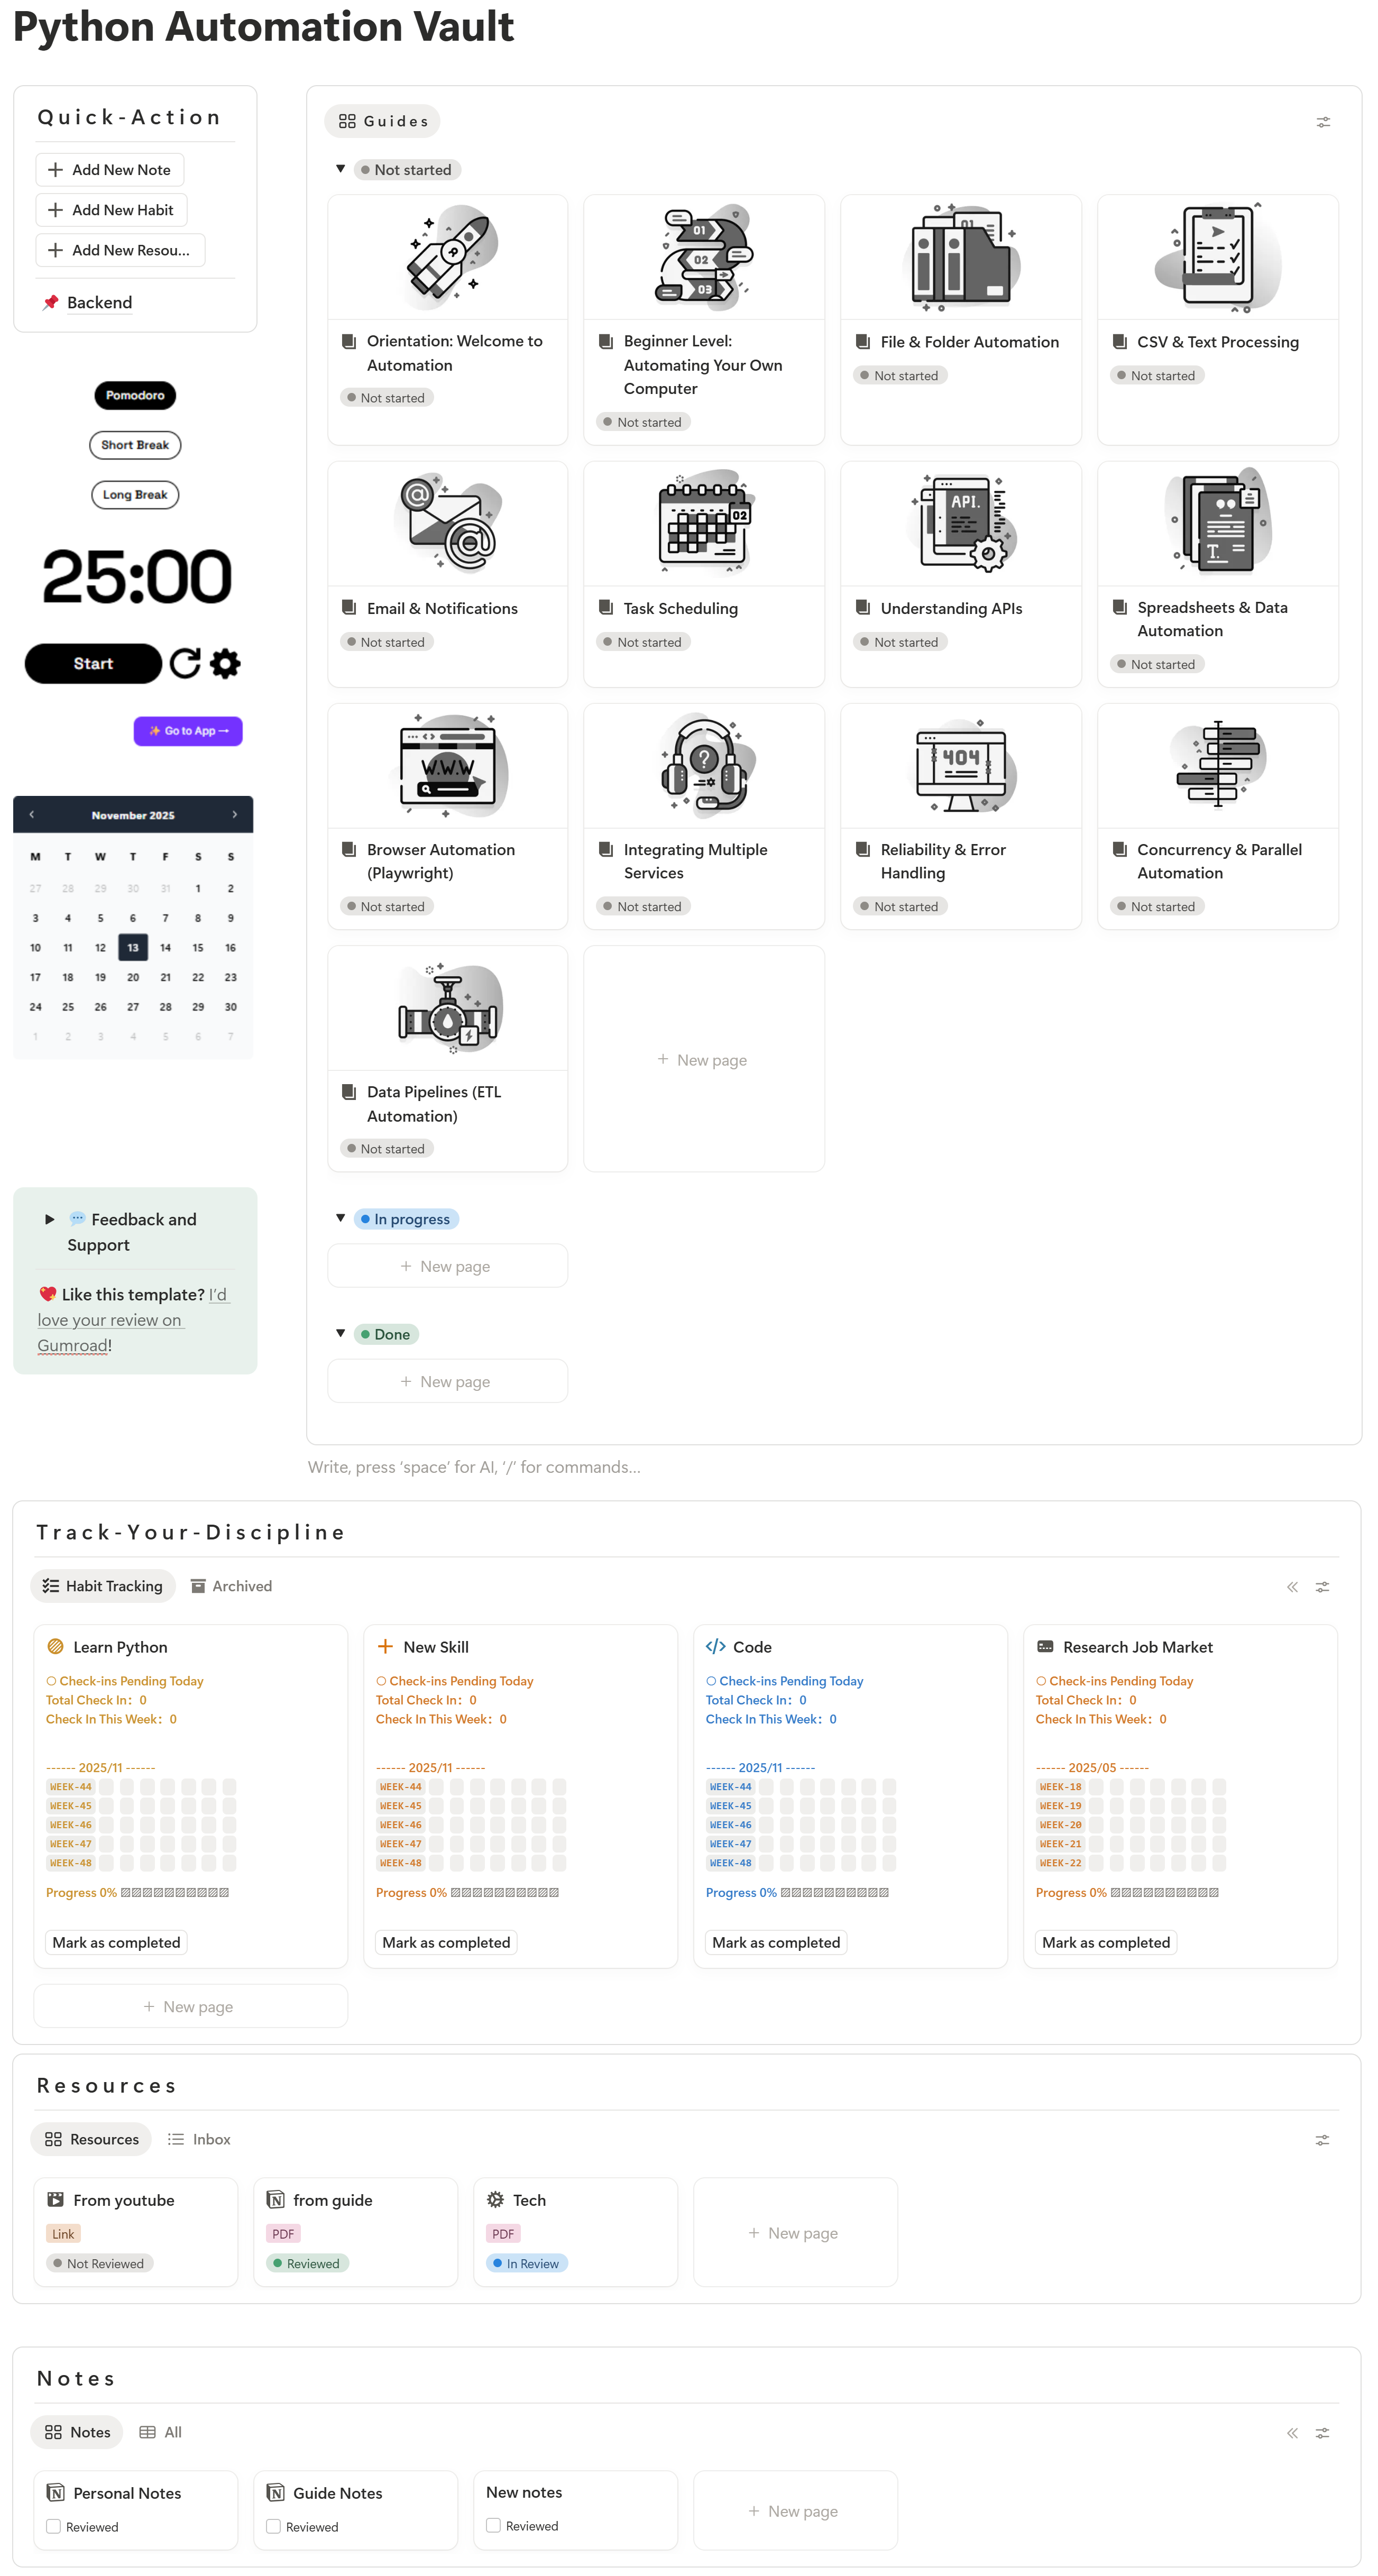
Task: Switch to the Archived habits tab
Action: 231,1586
